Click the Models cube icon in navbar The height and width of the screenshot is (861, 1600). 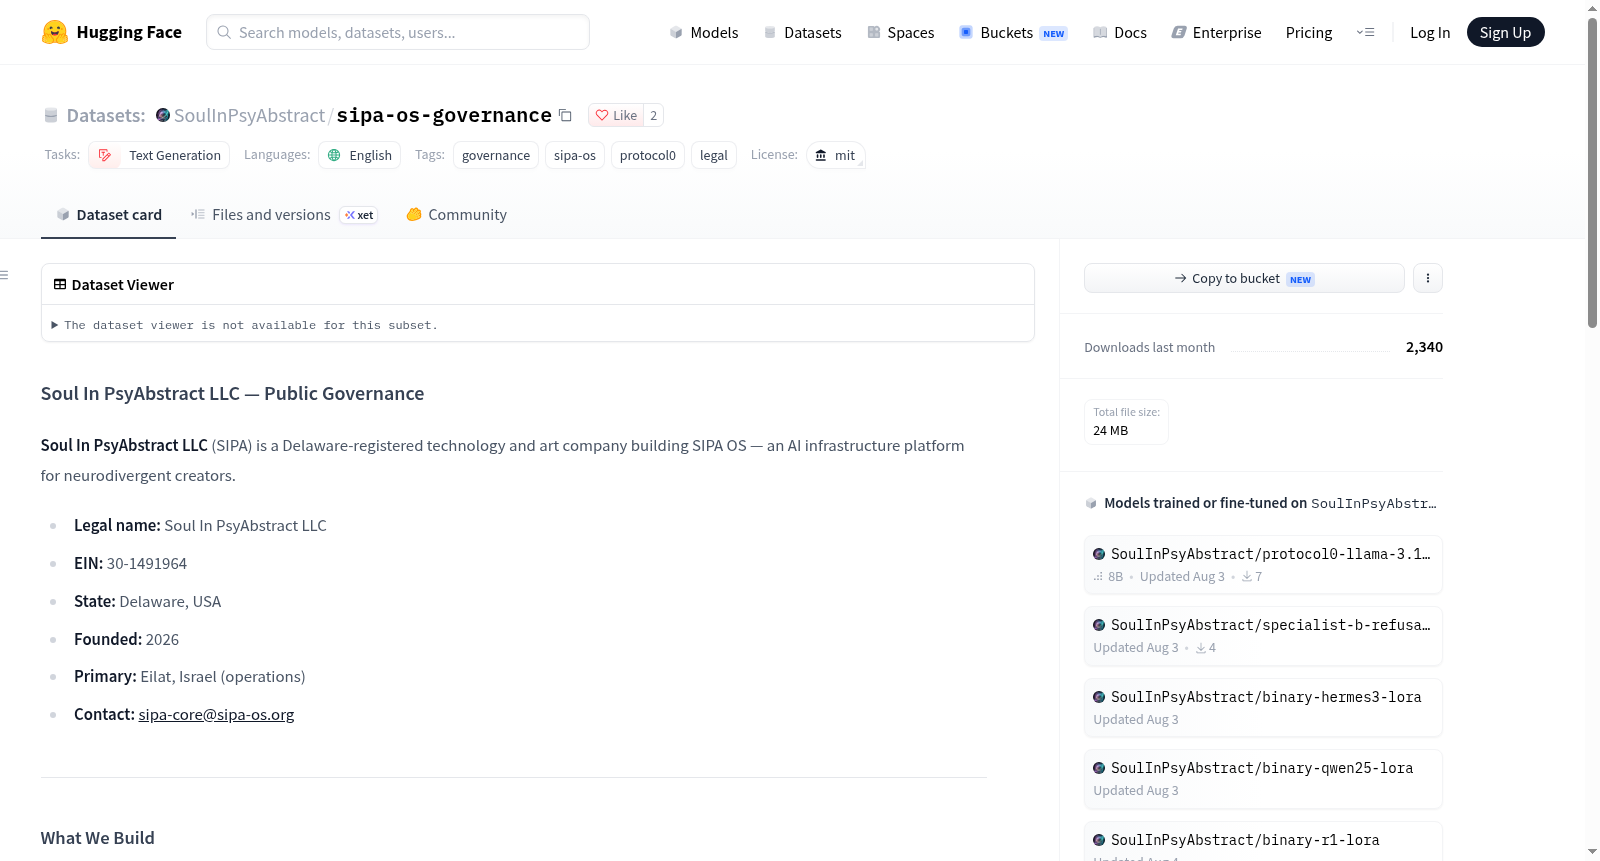pos(676,32)
